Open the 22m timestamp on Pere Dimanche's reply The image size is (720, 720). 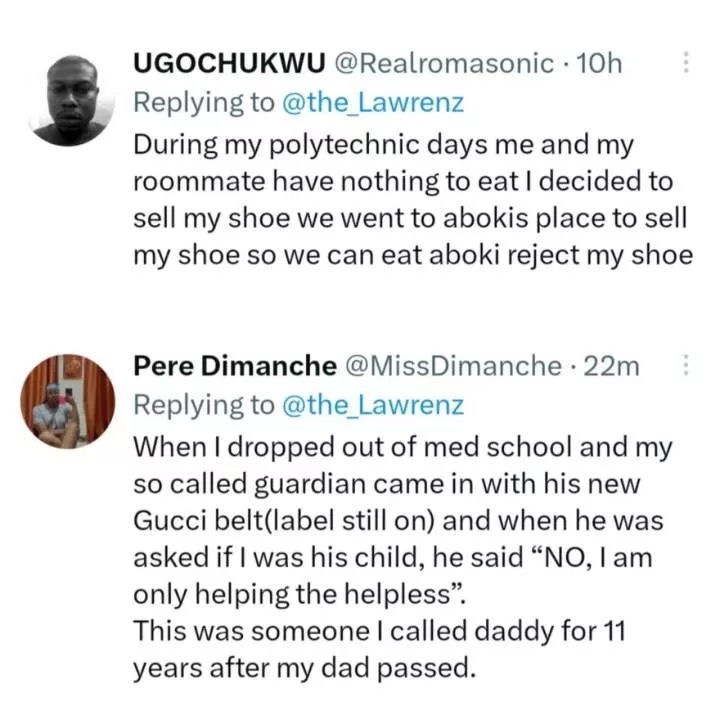611,366
